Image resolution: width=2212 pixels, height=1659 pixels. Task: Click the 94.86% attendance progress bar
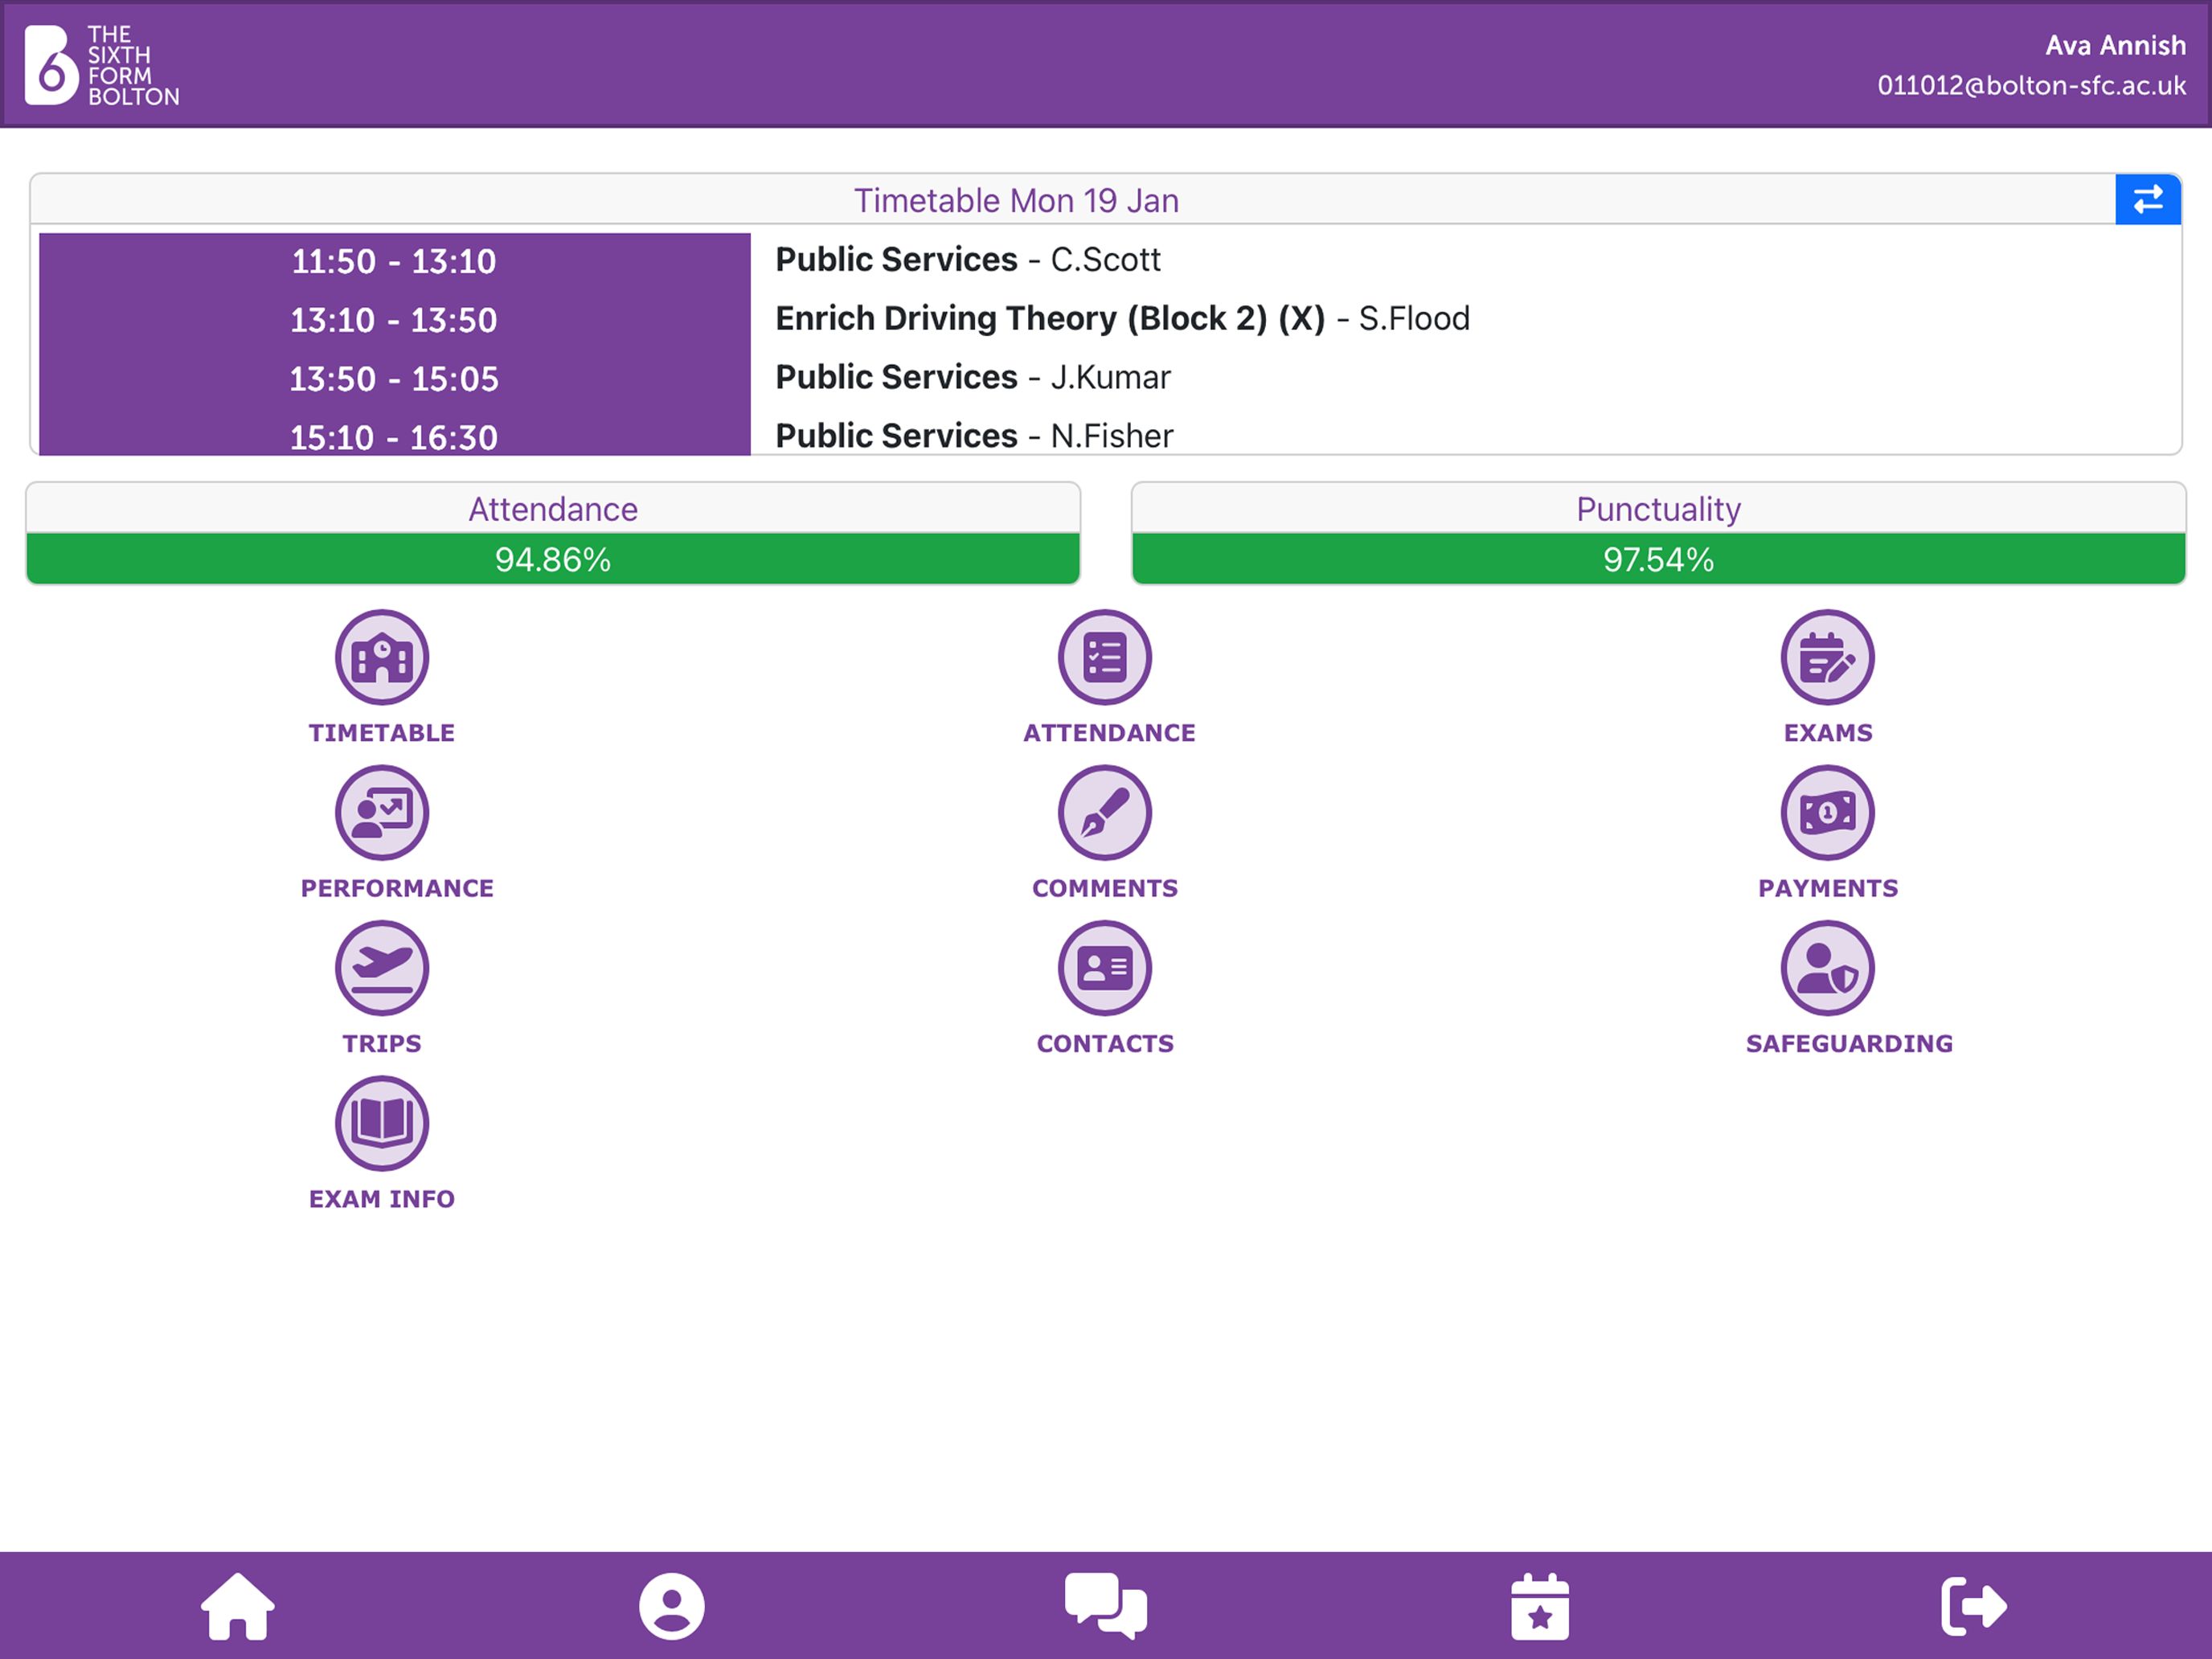[553, 558]
